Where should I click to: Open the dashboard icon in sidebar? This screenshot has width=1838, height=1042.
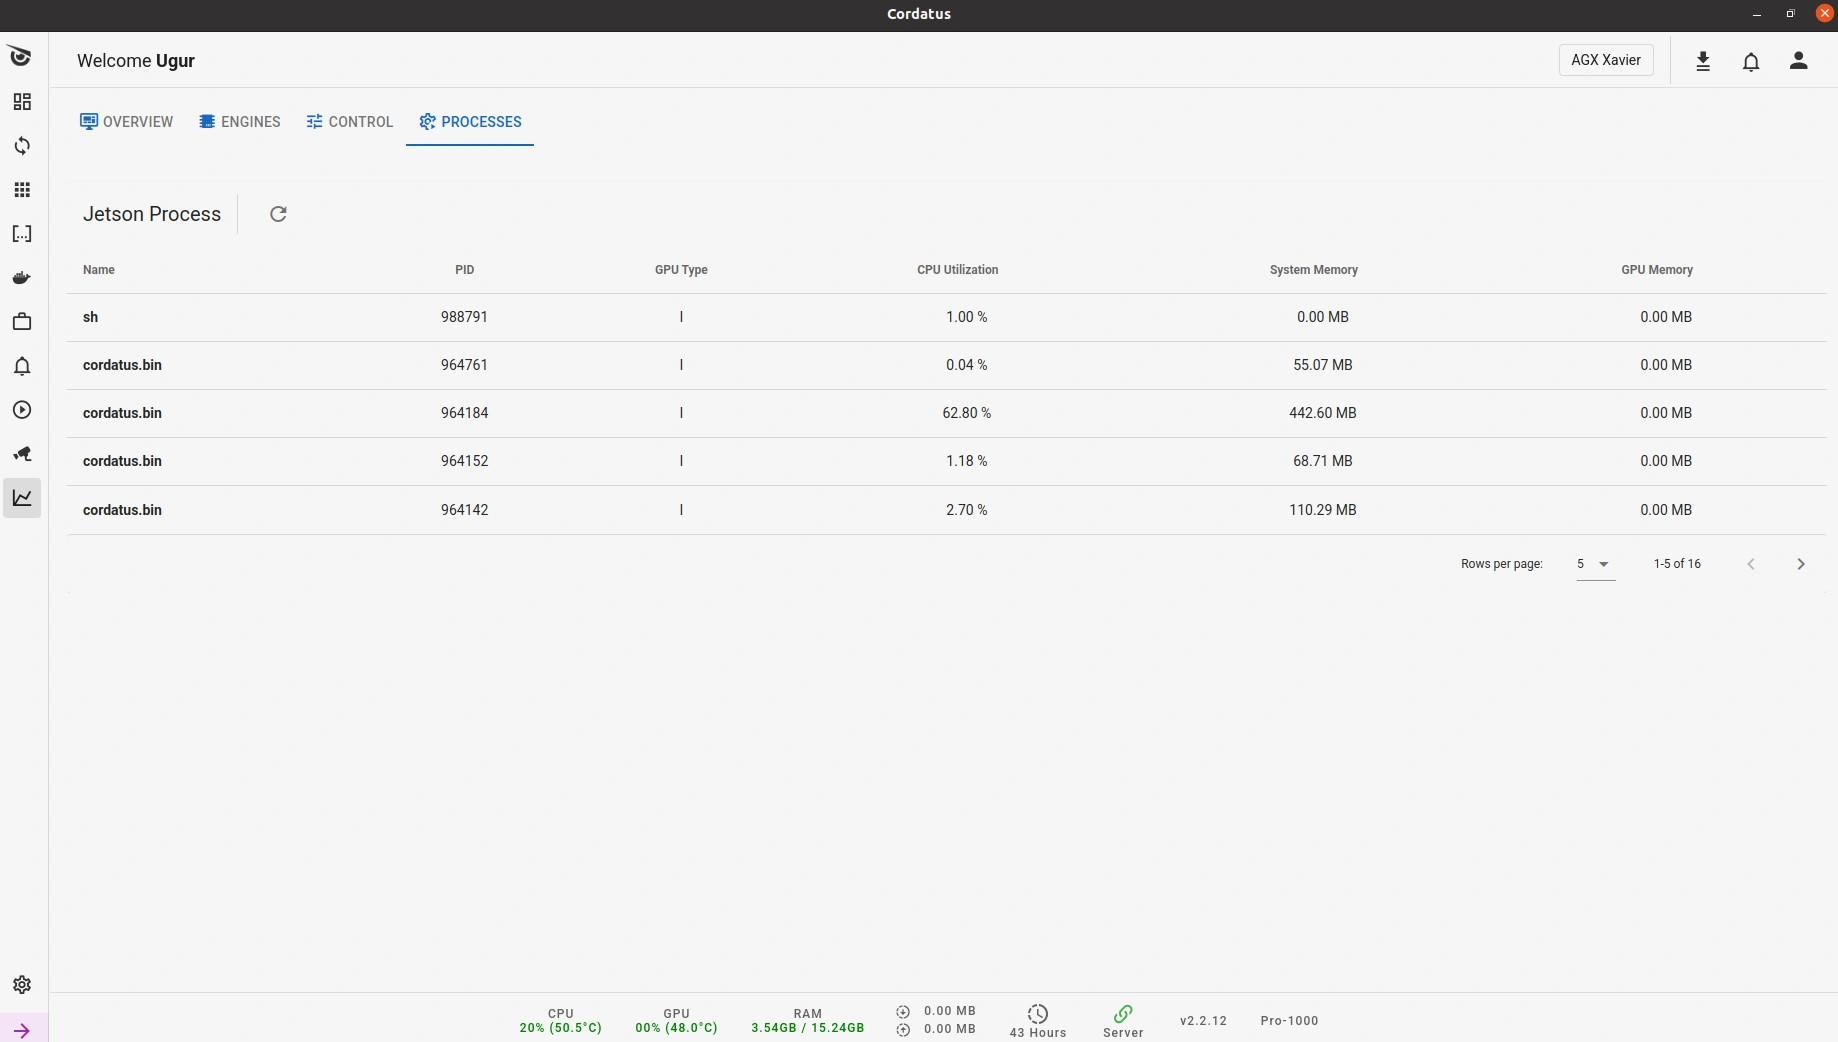pos(22,102)
